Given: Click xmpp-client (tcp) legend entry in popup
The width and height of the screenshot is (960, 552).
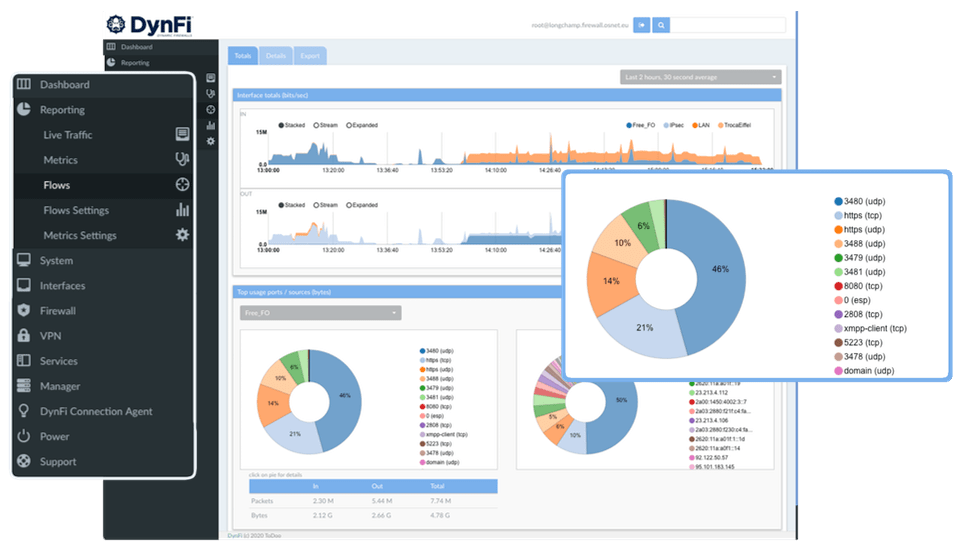Looking at the screenshot, I should point(871,328).
